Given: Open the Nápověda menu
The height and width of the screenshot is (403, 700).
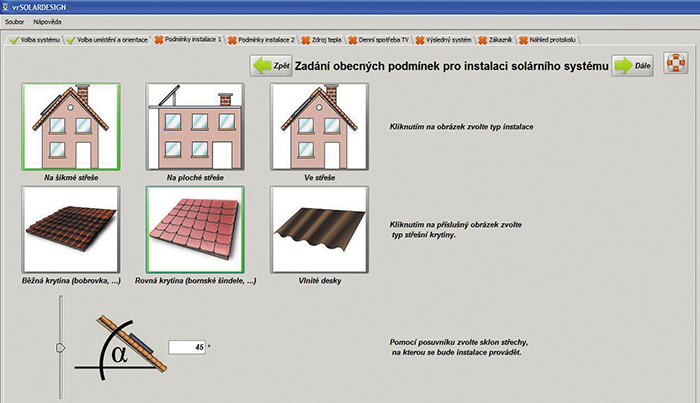Looking at the screenshot, I should pos(47,22).
